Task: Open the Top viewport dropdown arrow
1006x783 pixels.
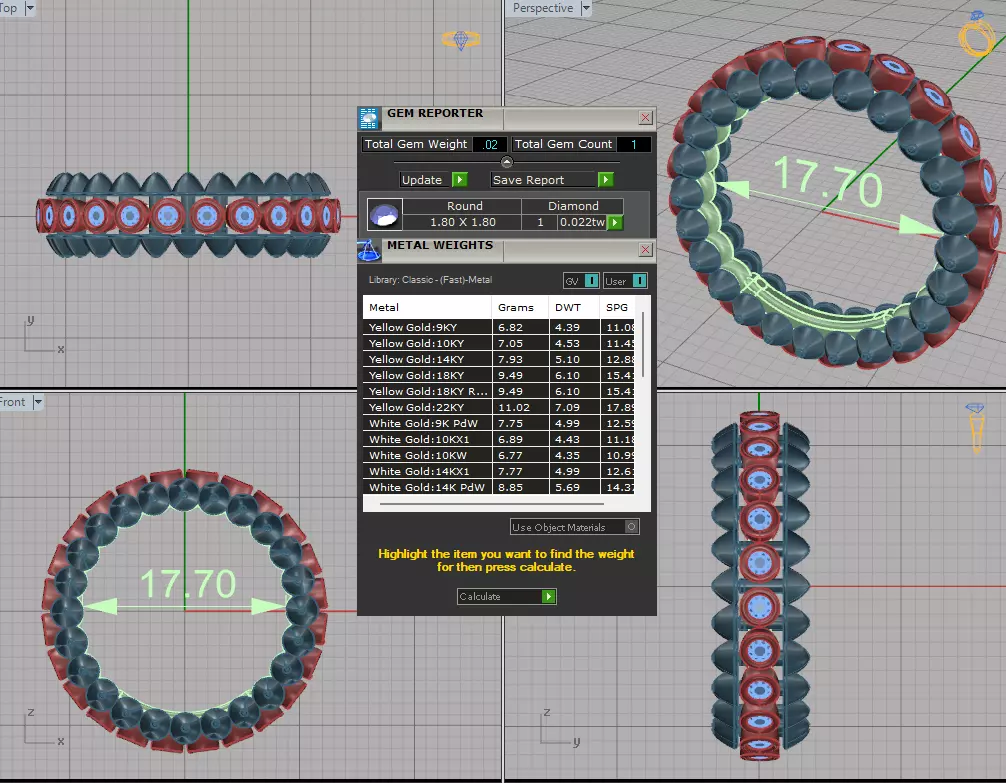Action: coord(30,8)
